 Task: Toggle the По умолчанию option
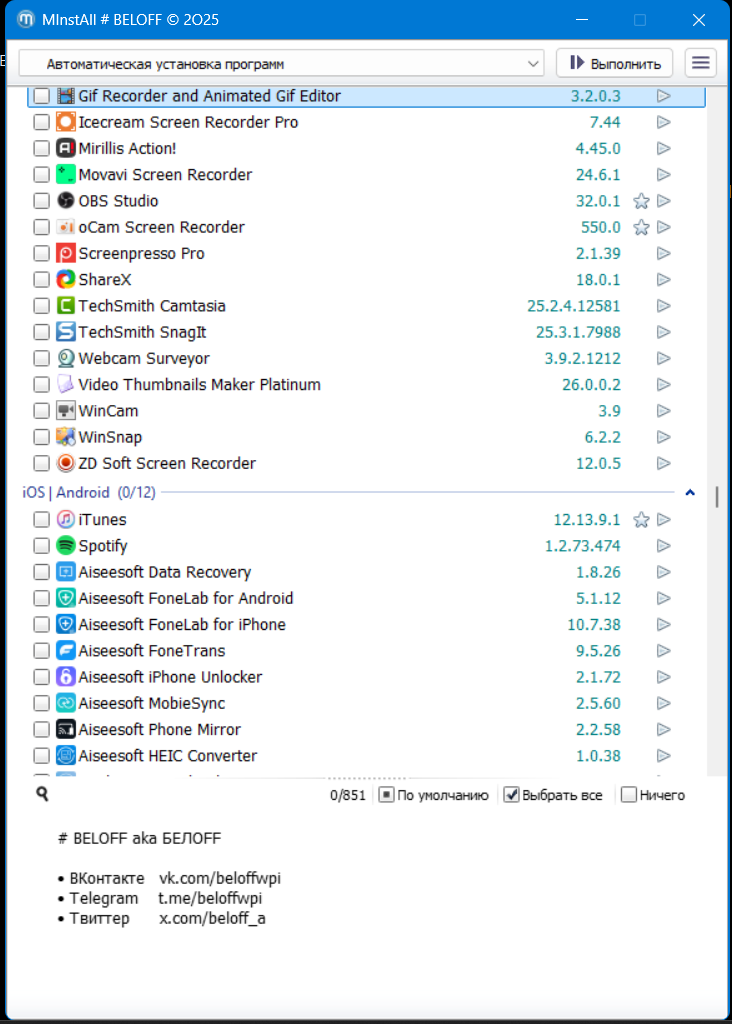(x=386, y=795)
